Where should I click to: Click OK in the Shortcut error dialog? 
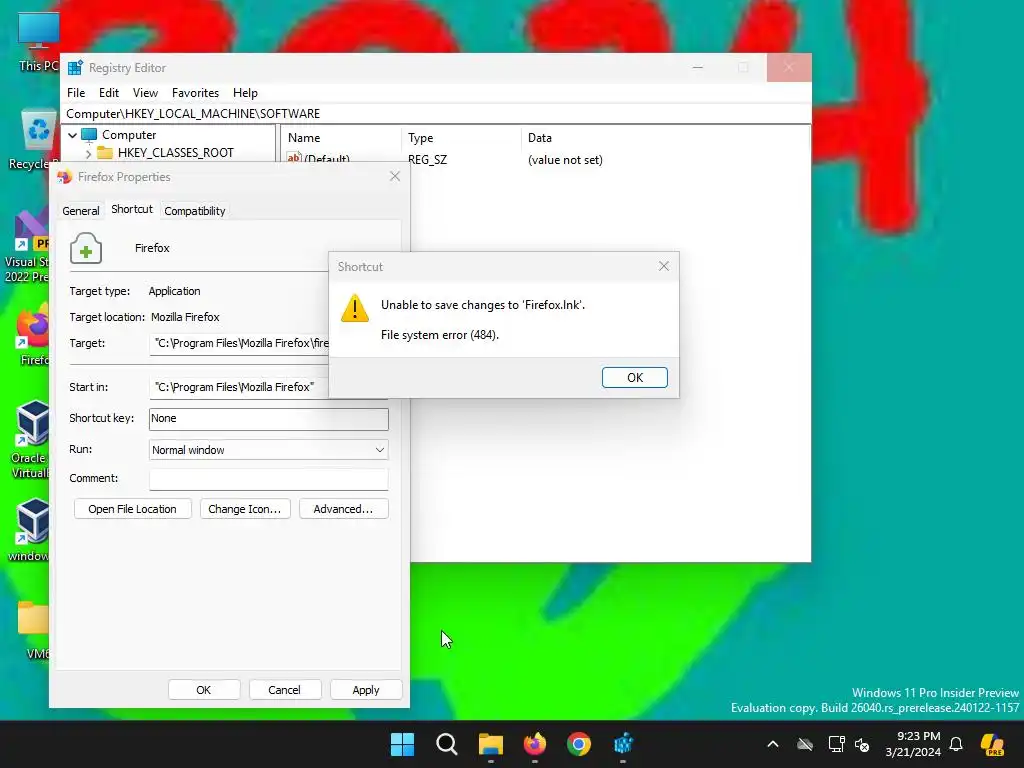coord(634,377)
